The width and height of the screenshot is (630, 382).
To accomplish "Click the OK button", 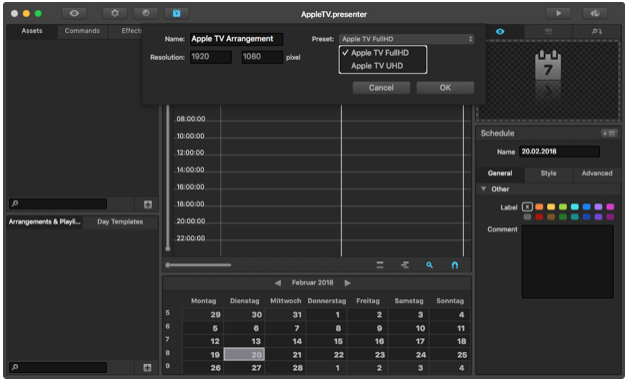I will pyautogui.click(x=445, y=88).
